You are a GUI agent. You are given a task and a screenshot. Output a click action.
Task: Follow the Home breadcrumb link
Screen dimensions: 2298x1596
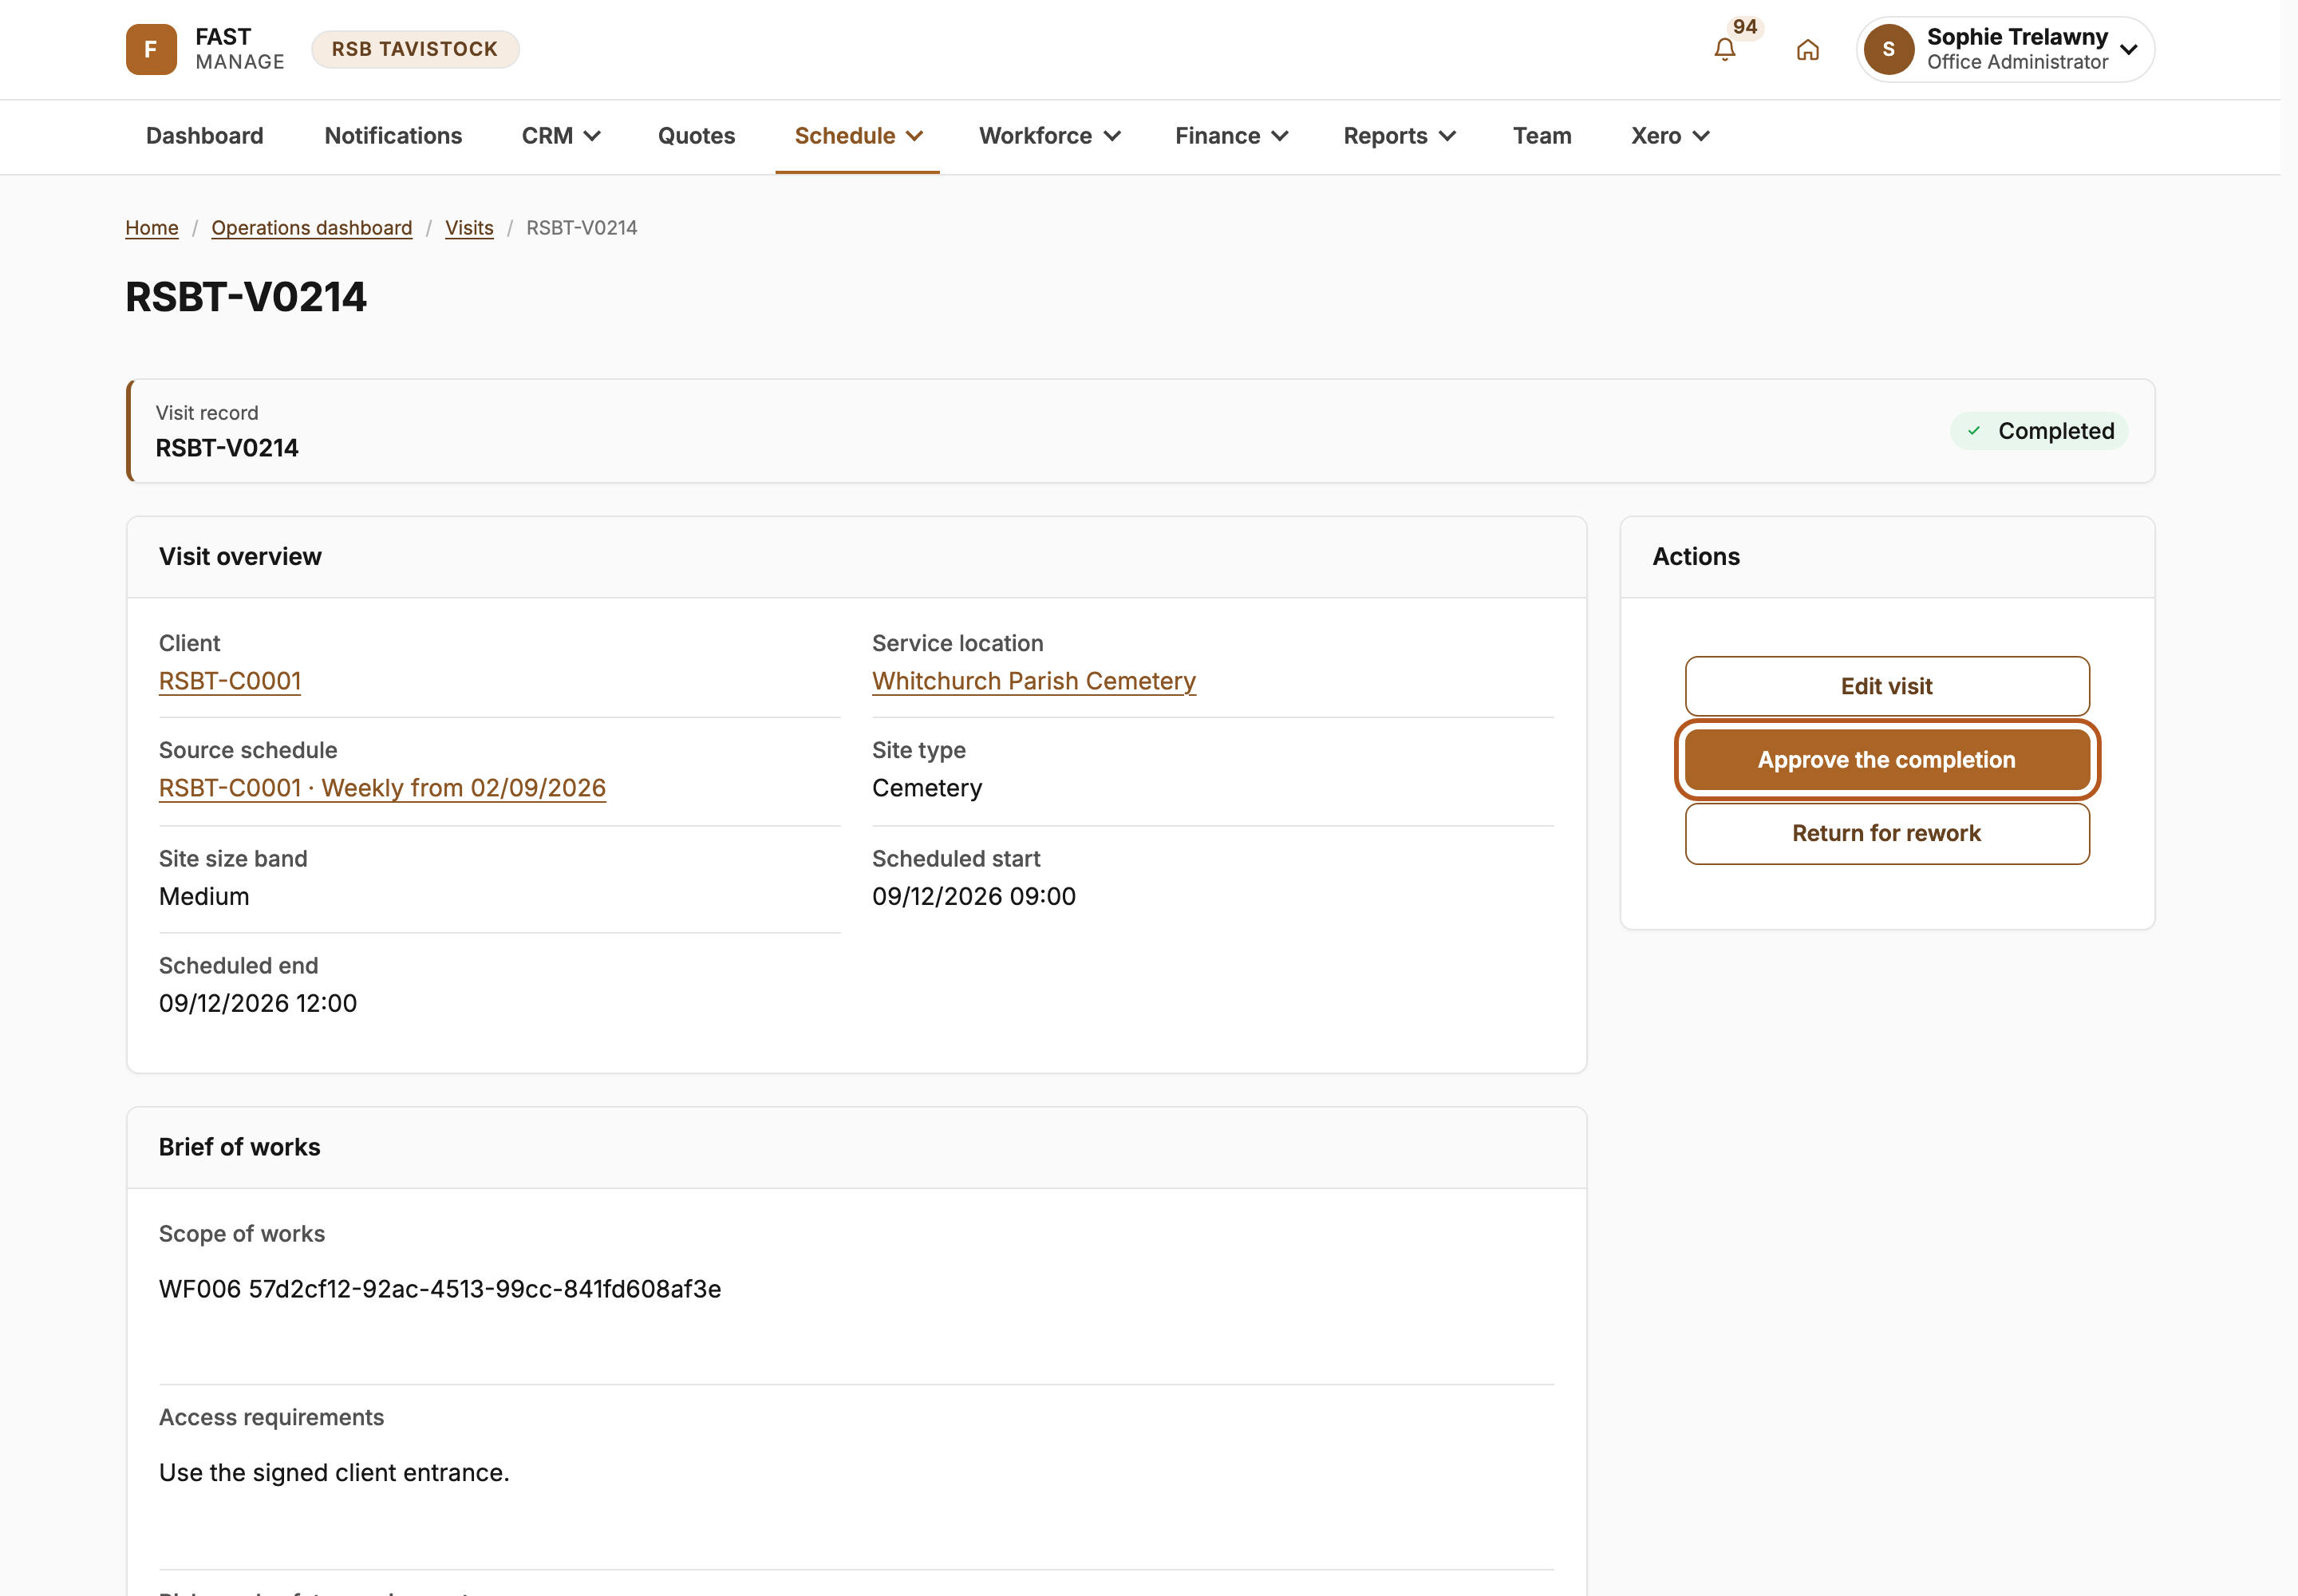coord(152,228)
